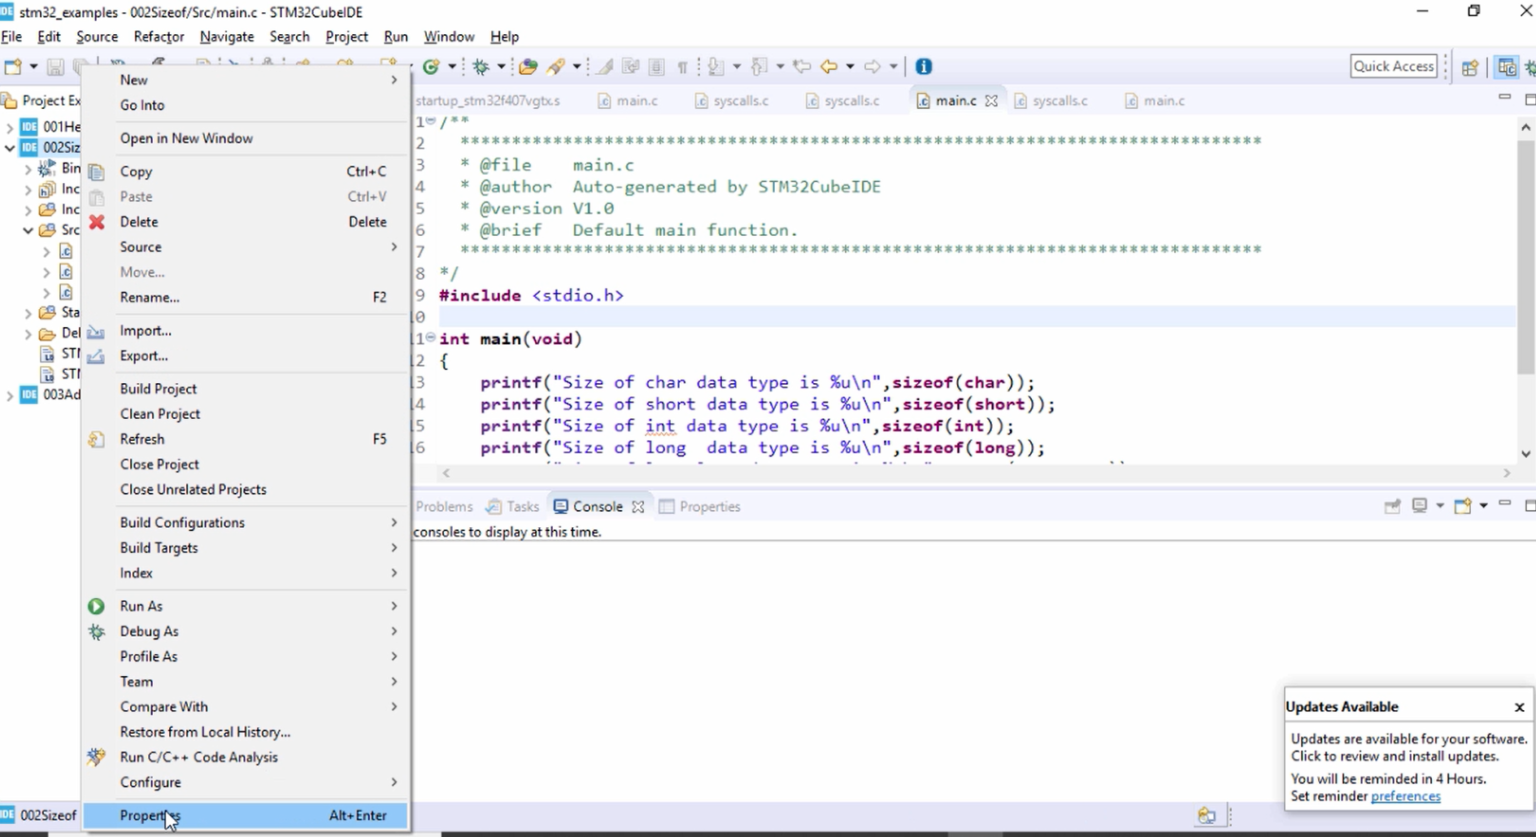Click the Previous Annotation toolbar icon
This screenshot has height=837, width=1536.
click(759, 67)
